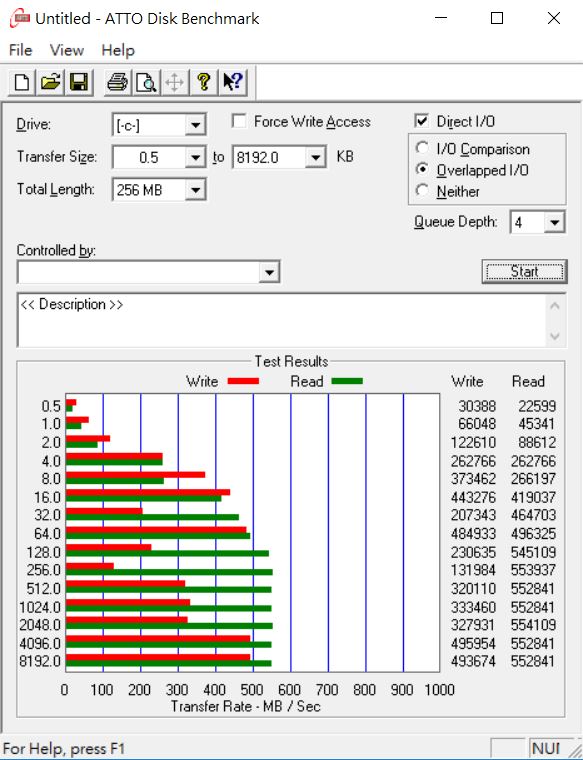Print the results with printer icon
The image size is (583, 760).
pos(117,82)
